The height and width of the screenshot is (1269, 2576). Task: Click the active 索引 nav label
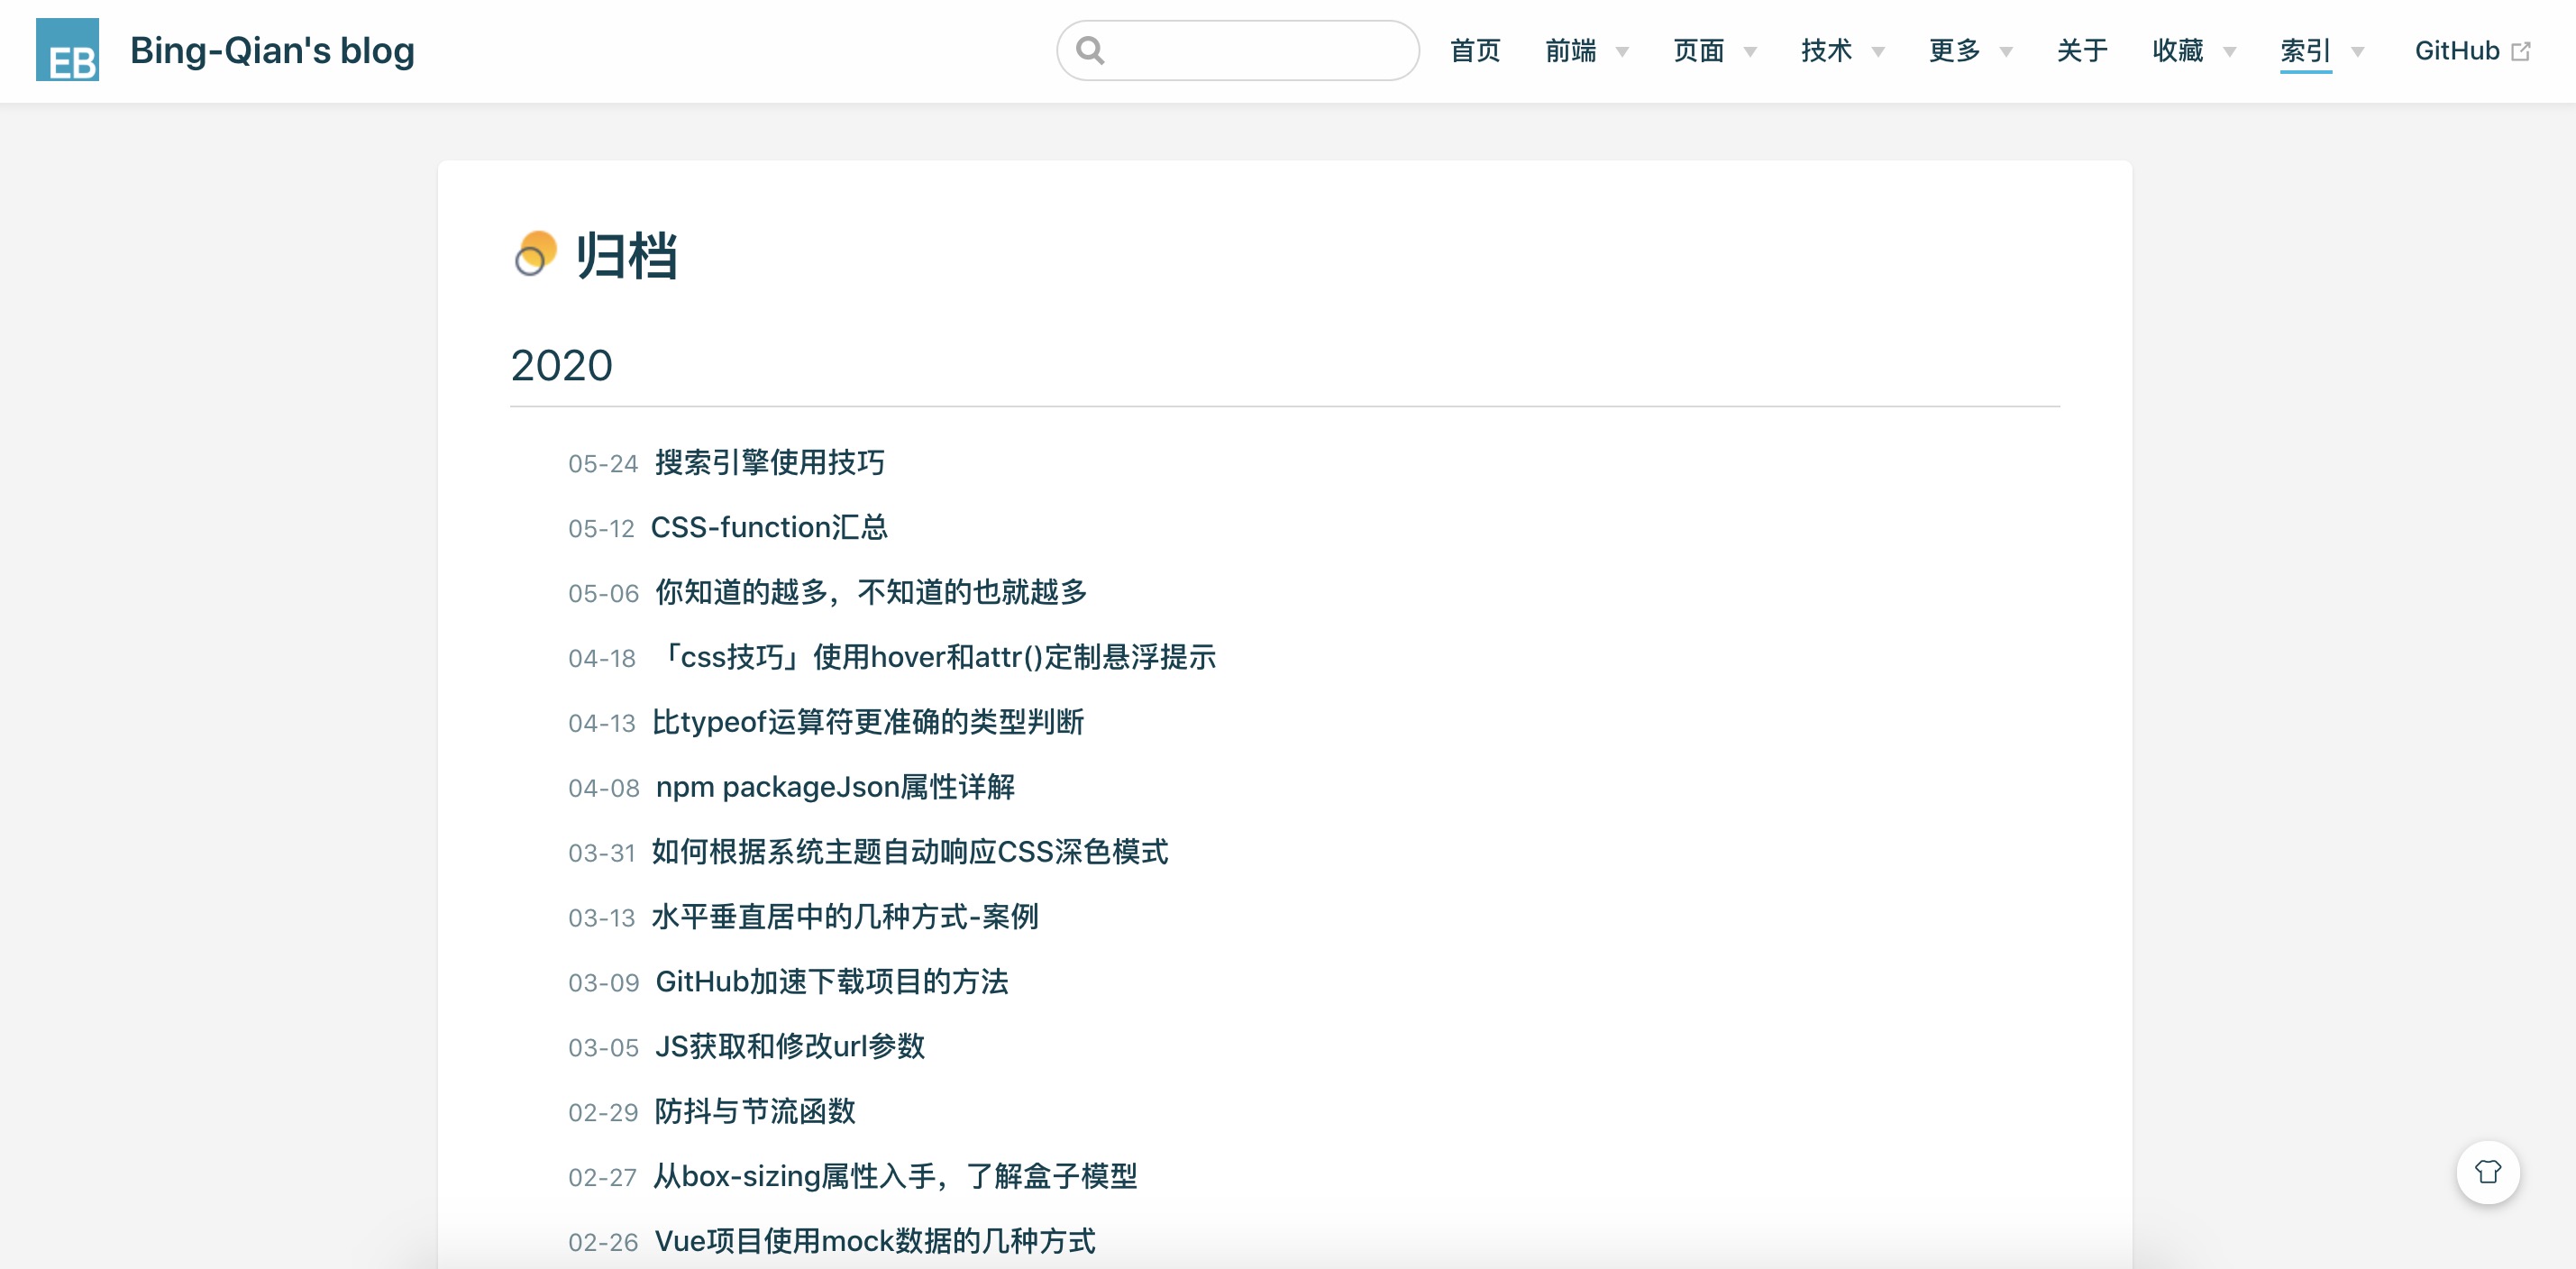pyautogui.click(x=2306, y=50)
